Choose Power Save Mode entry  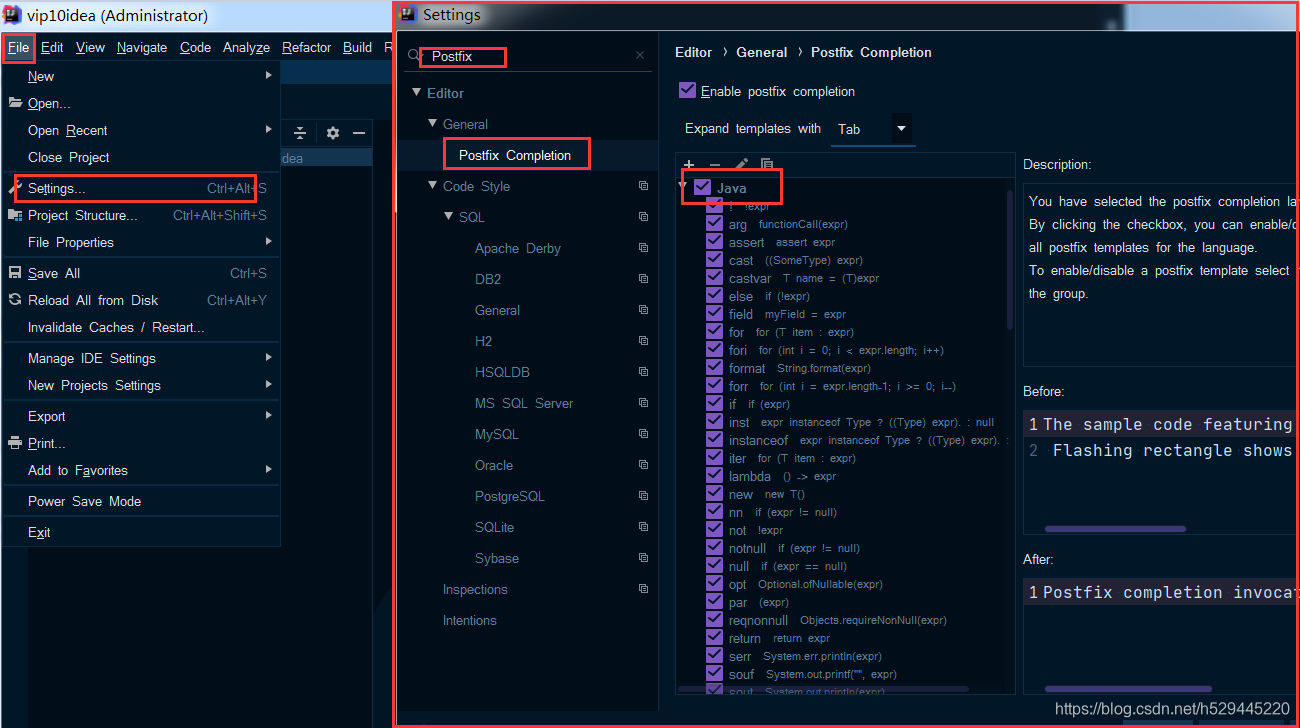coord(140,501)
